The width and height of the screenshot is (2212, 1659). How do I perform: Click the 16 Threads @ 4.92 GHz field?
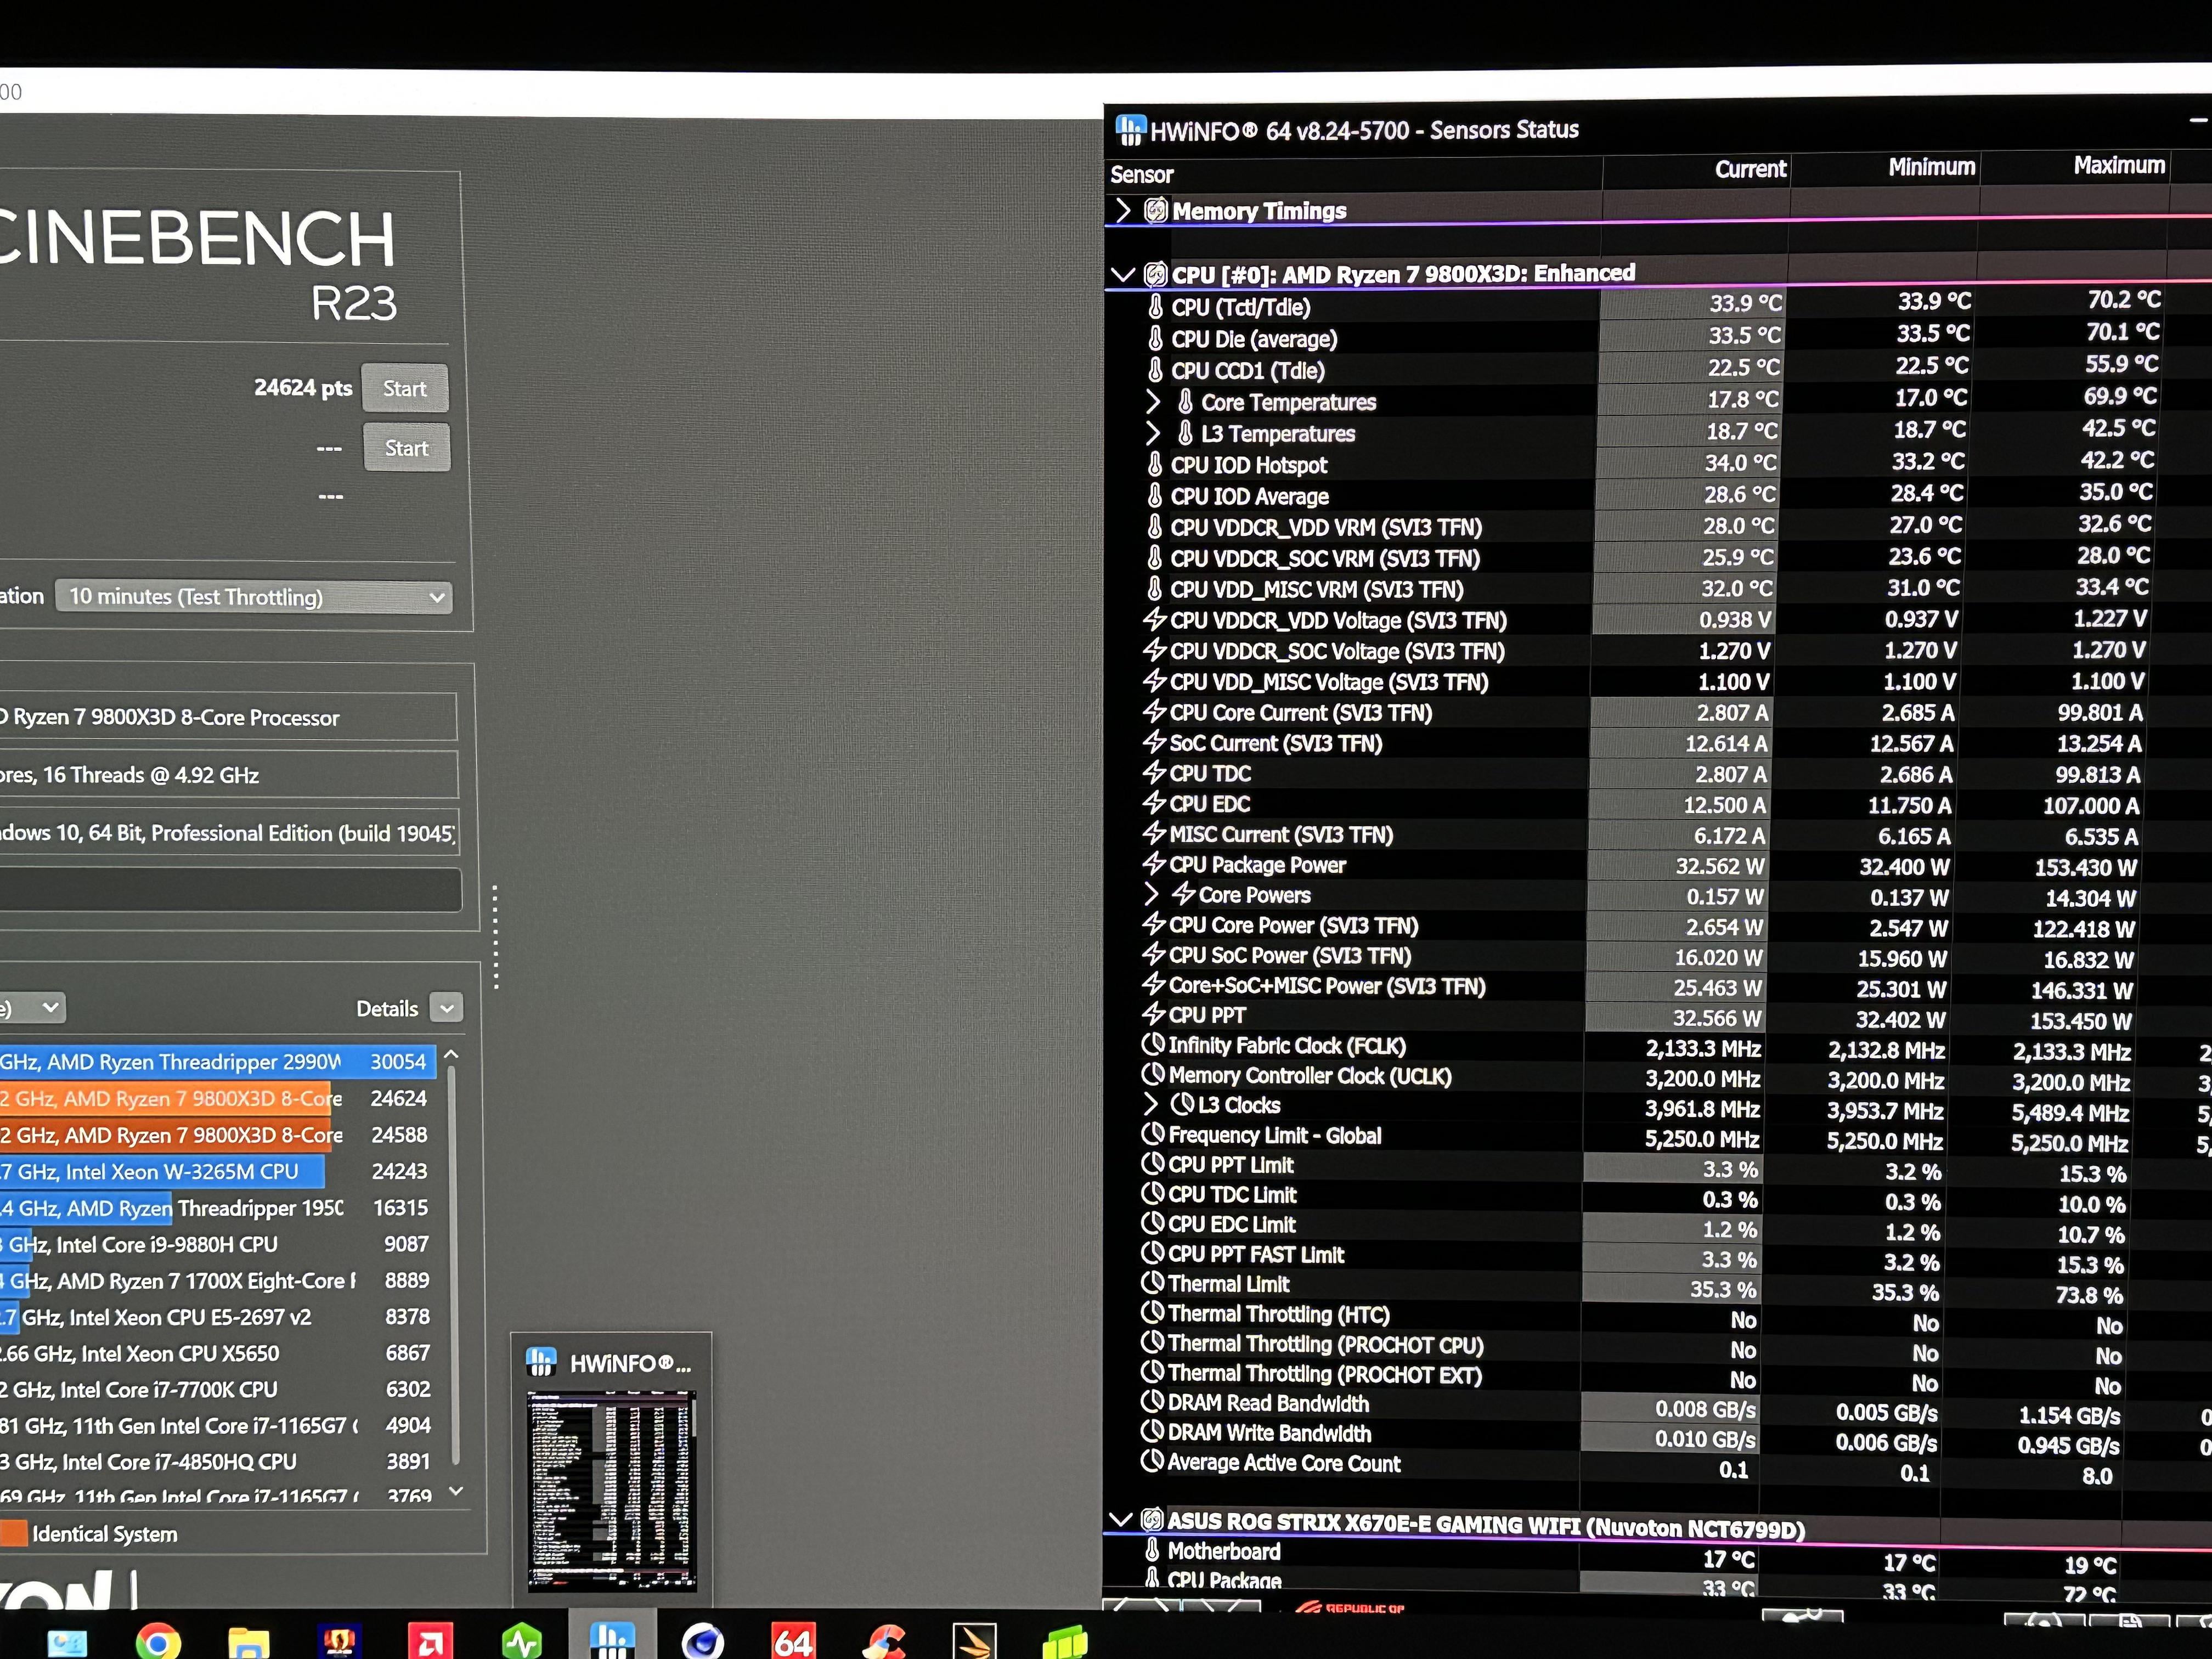(229, 775)
